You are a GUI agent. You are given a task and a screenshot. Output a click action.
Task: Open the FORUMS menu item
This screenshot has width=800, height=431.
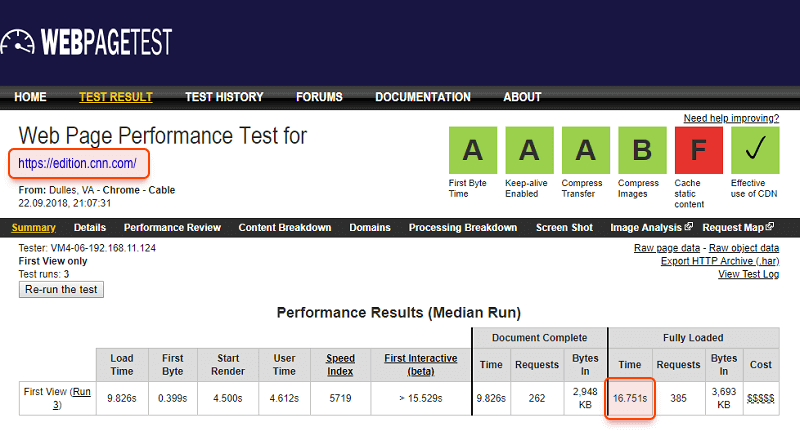pos(319,97)
